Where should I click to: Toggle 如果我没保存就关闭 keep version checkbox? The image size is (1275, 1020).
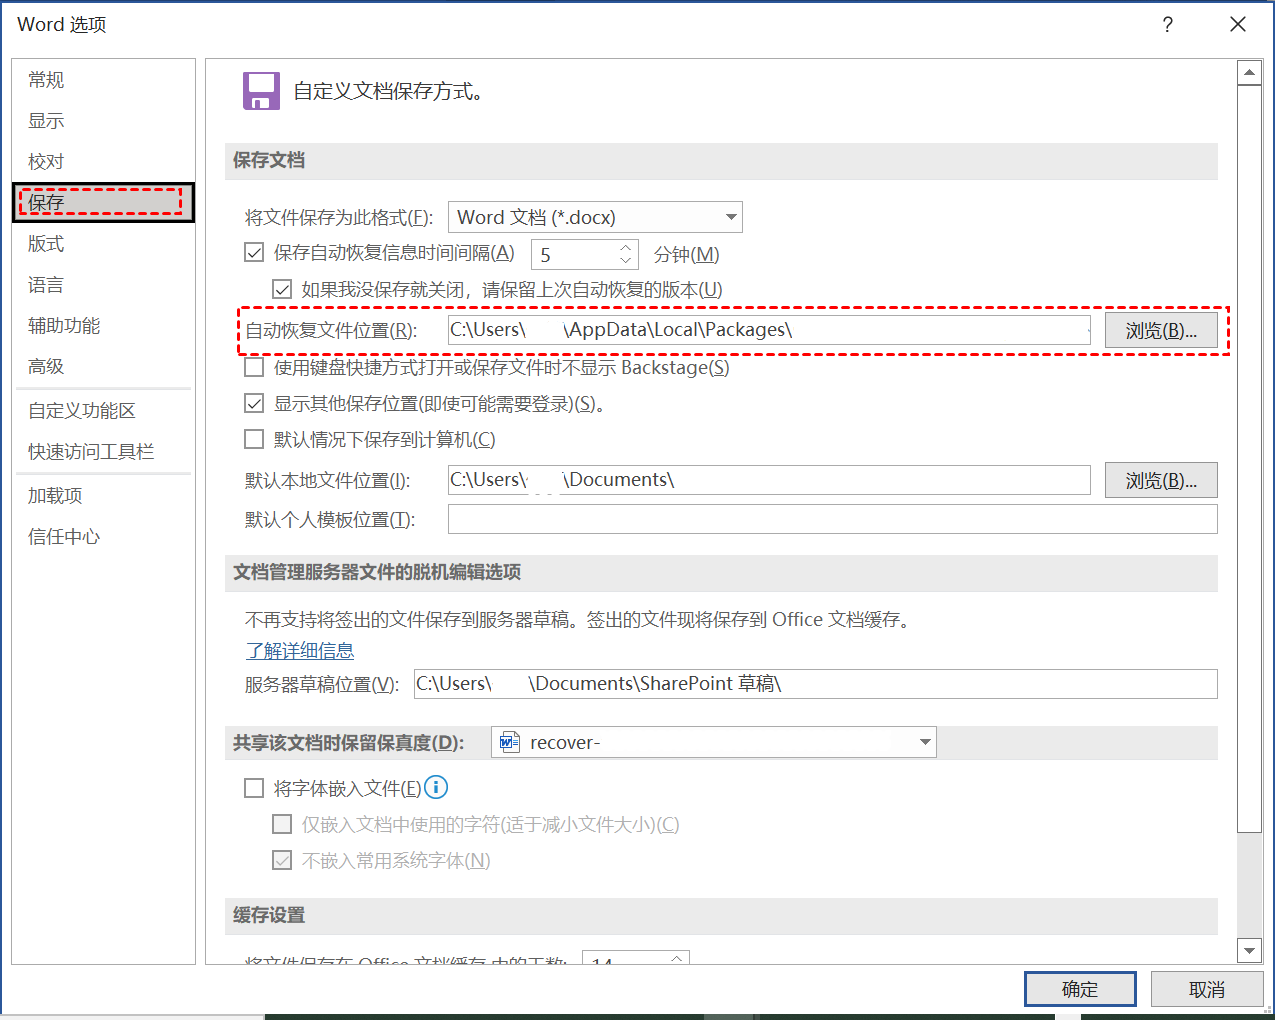coord(282,289)
